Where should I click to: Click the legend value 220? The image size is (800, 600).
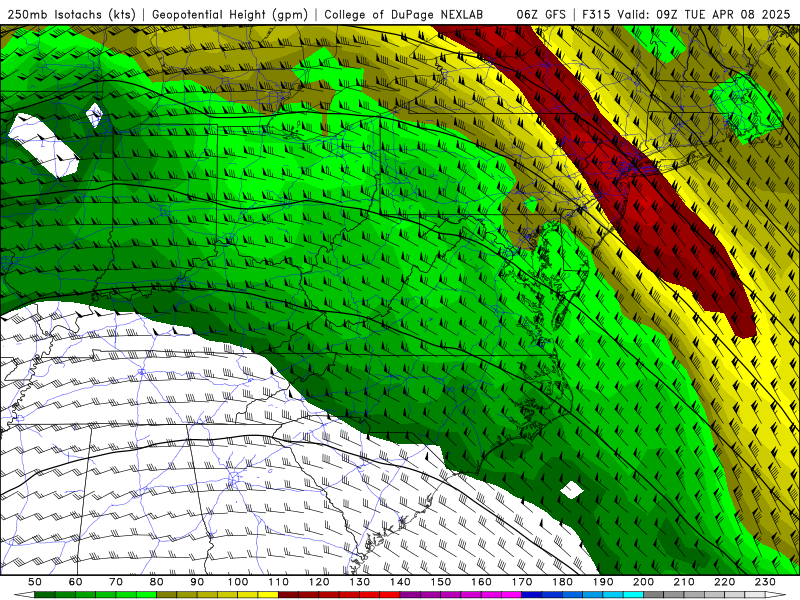pyautogui.click(x=724, y=582)
